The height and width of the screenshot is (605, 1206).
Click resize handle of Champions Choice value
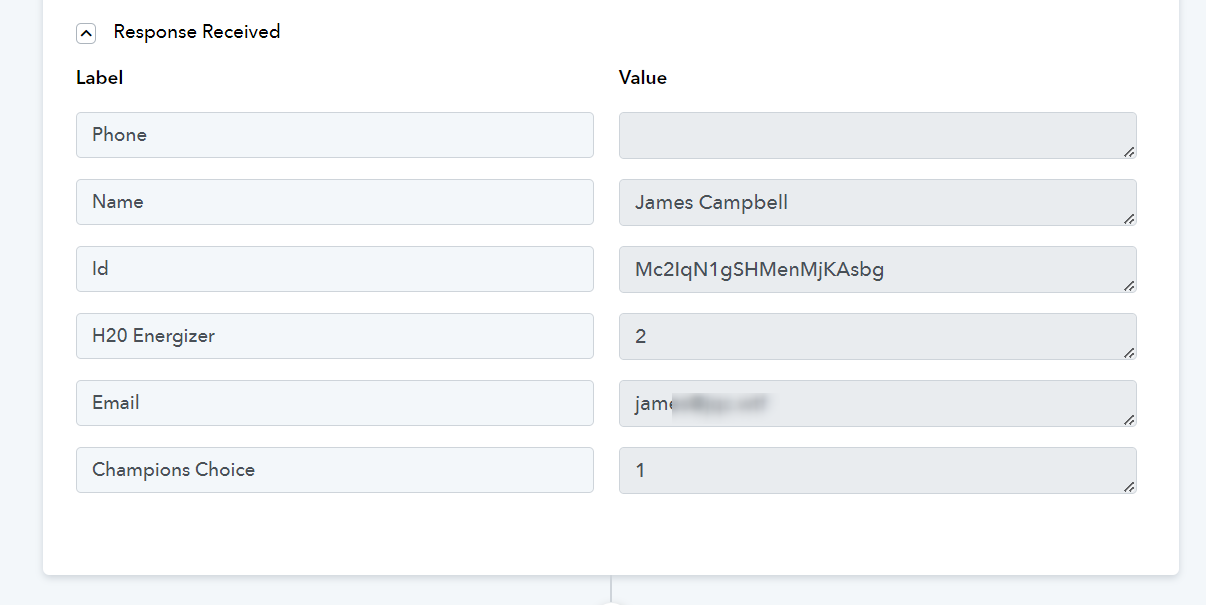[x=1129, y=486]
